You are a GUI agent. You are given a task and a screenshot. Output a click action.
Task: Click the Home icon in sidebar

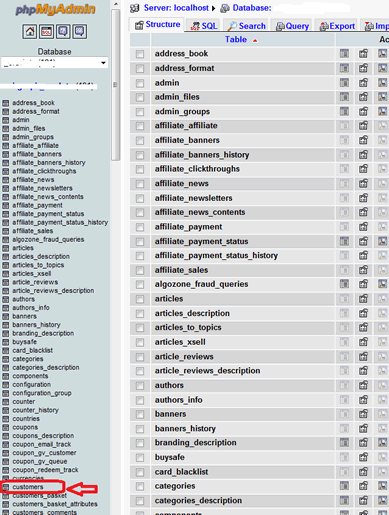point(30,32)
